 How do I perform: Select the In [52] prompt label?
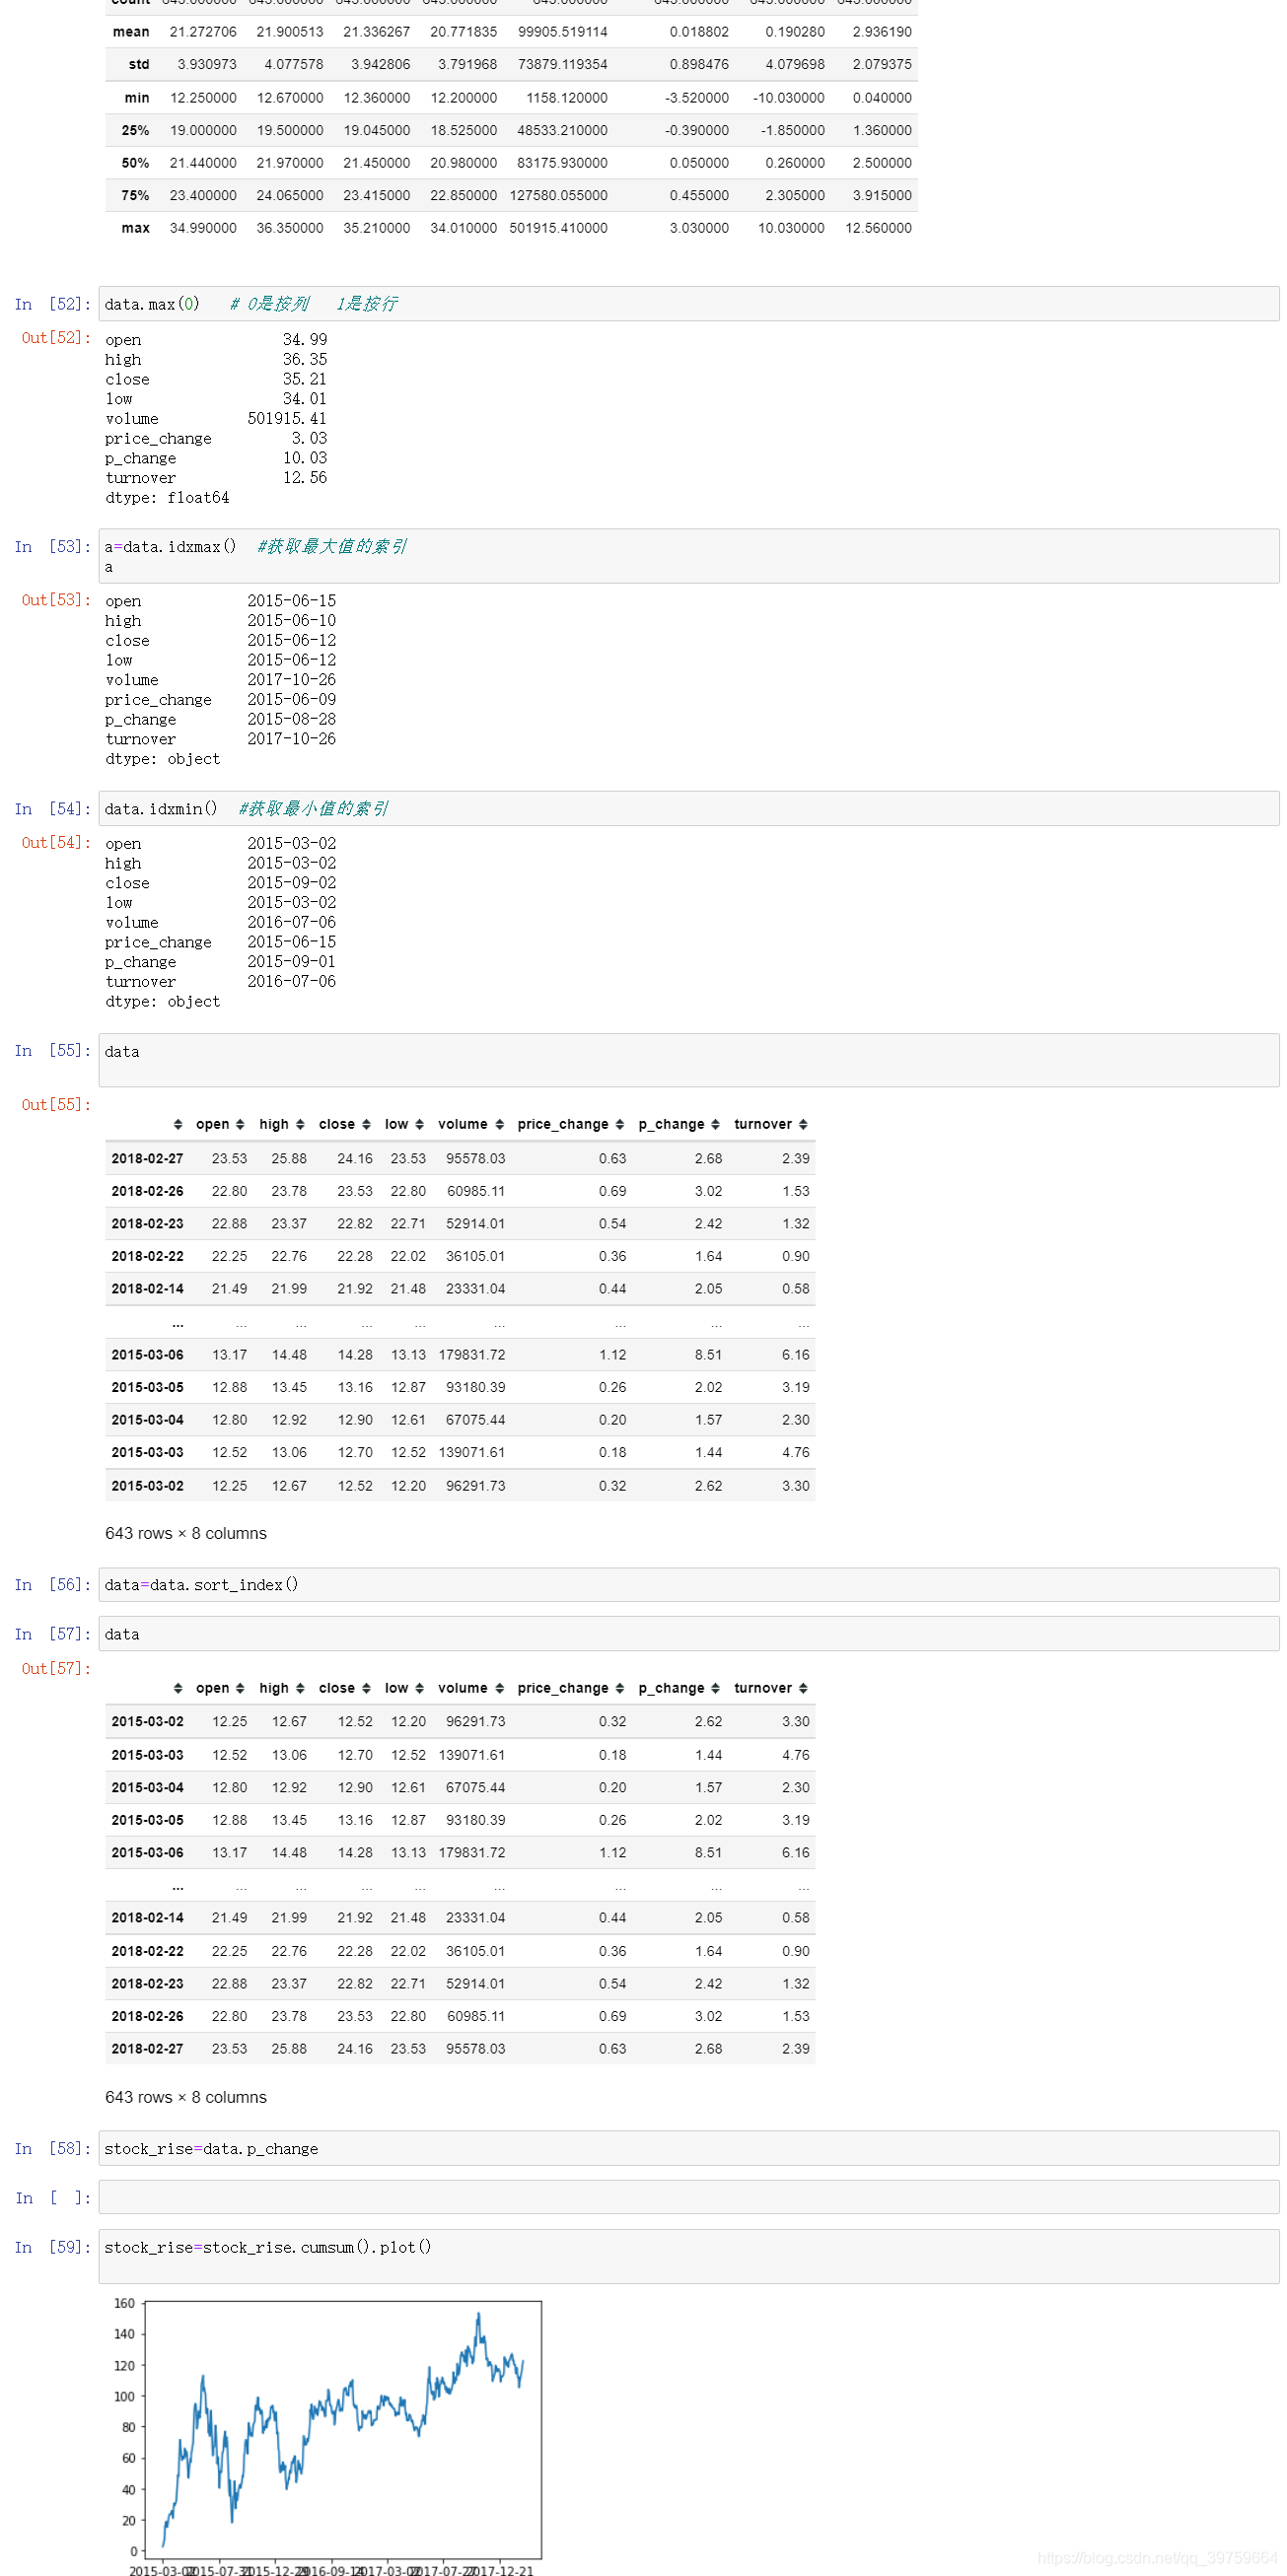[x=53, y=304]
